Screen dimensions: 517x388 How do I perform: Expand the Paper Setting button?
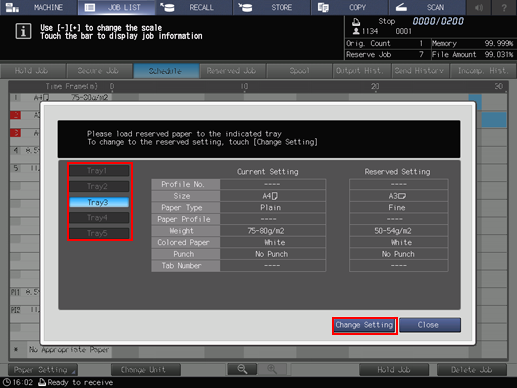[x=42, y=370]
